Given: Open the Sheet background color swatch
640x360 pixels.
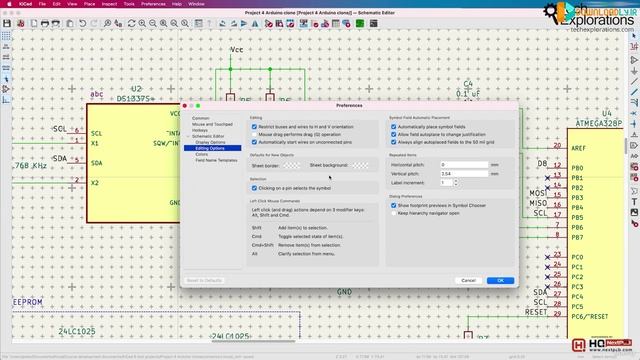Looking at the screenshot, I should click(x=360, y=165).
